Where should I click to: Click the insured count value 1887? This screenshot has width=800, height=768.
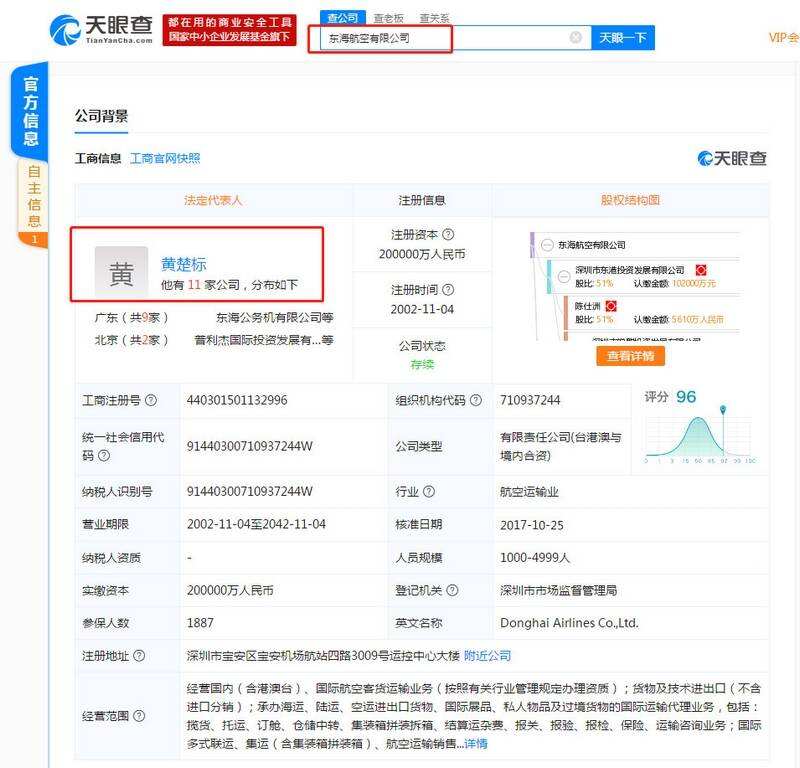200,623
